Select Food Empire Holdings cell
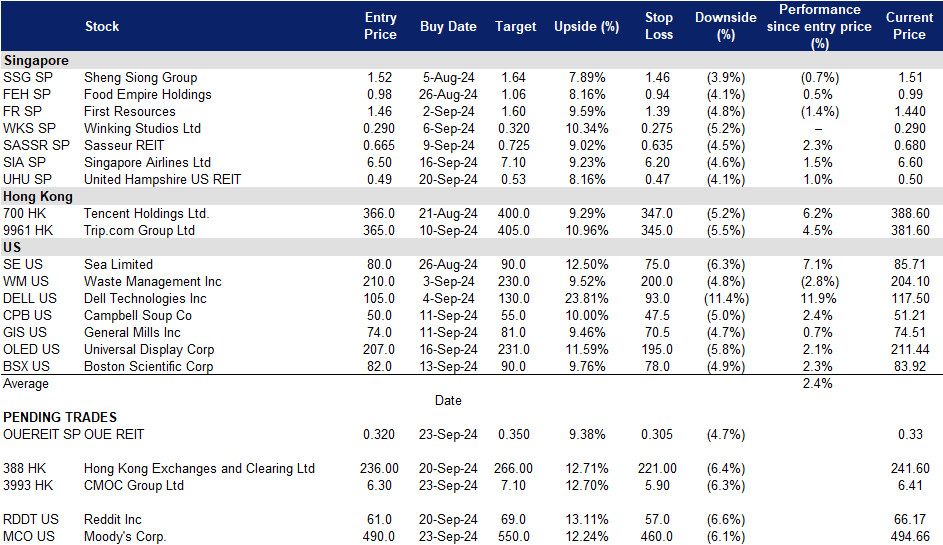Viewport: 943px width, 545px height. (148, 94)
